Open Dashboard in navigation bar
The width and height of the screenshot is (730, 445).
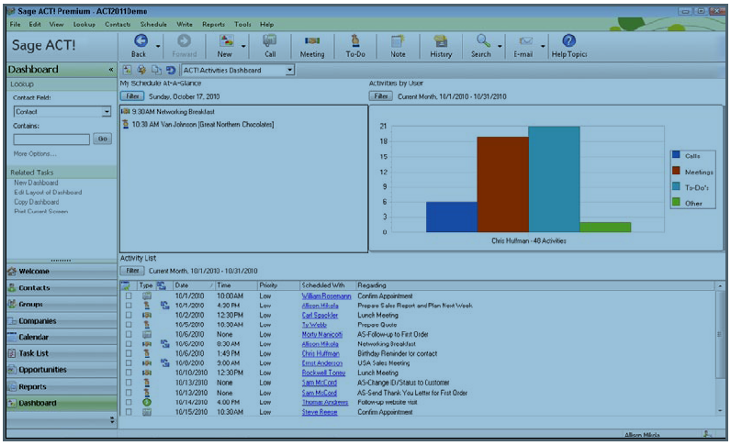pos(61,403)
